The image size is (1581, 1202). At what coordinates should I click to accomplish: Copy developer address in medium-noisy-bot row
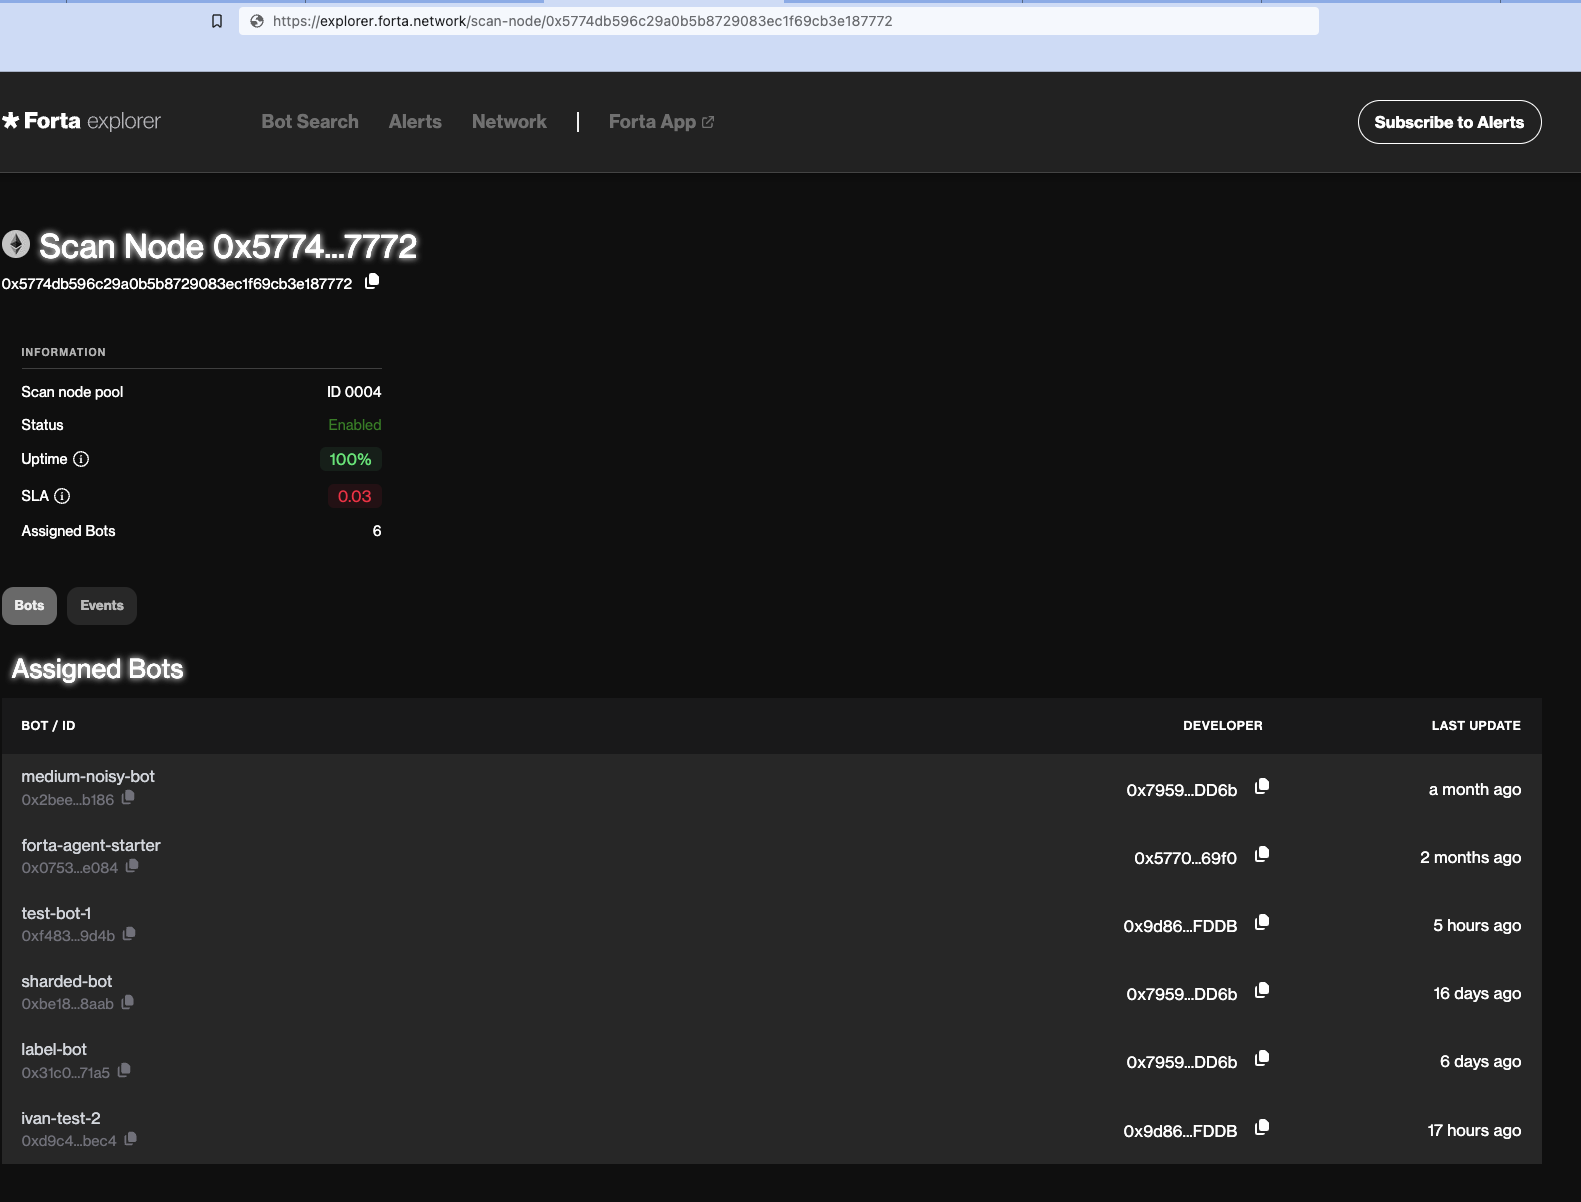click(x=1262, y=786)
